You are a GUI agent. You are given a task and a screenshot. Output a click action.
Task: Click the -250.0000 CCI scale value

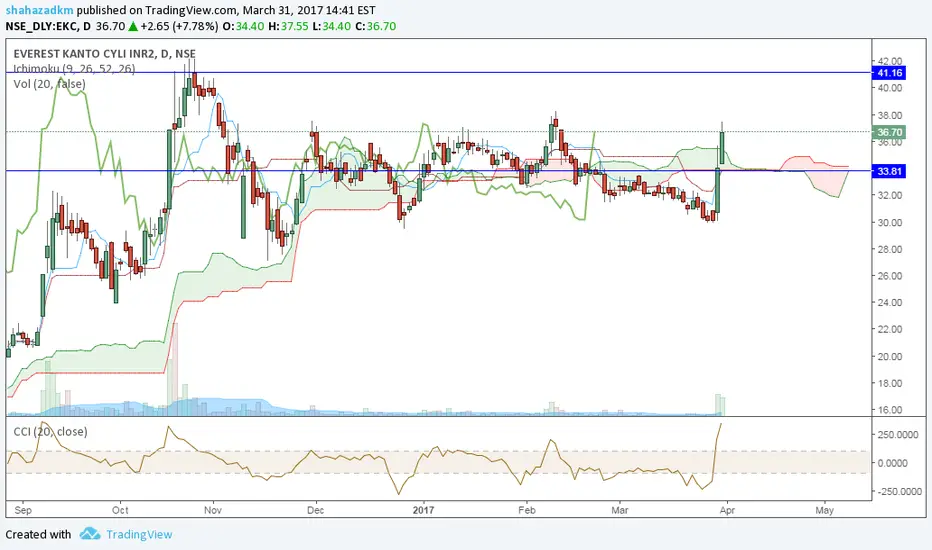(898, 491)
